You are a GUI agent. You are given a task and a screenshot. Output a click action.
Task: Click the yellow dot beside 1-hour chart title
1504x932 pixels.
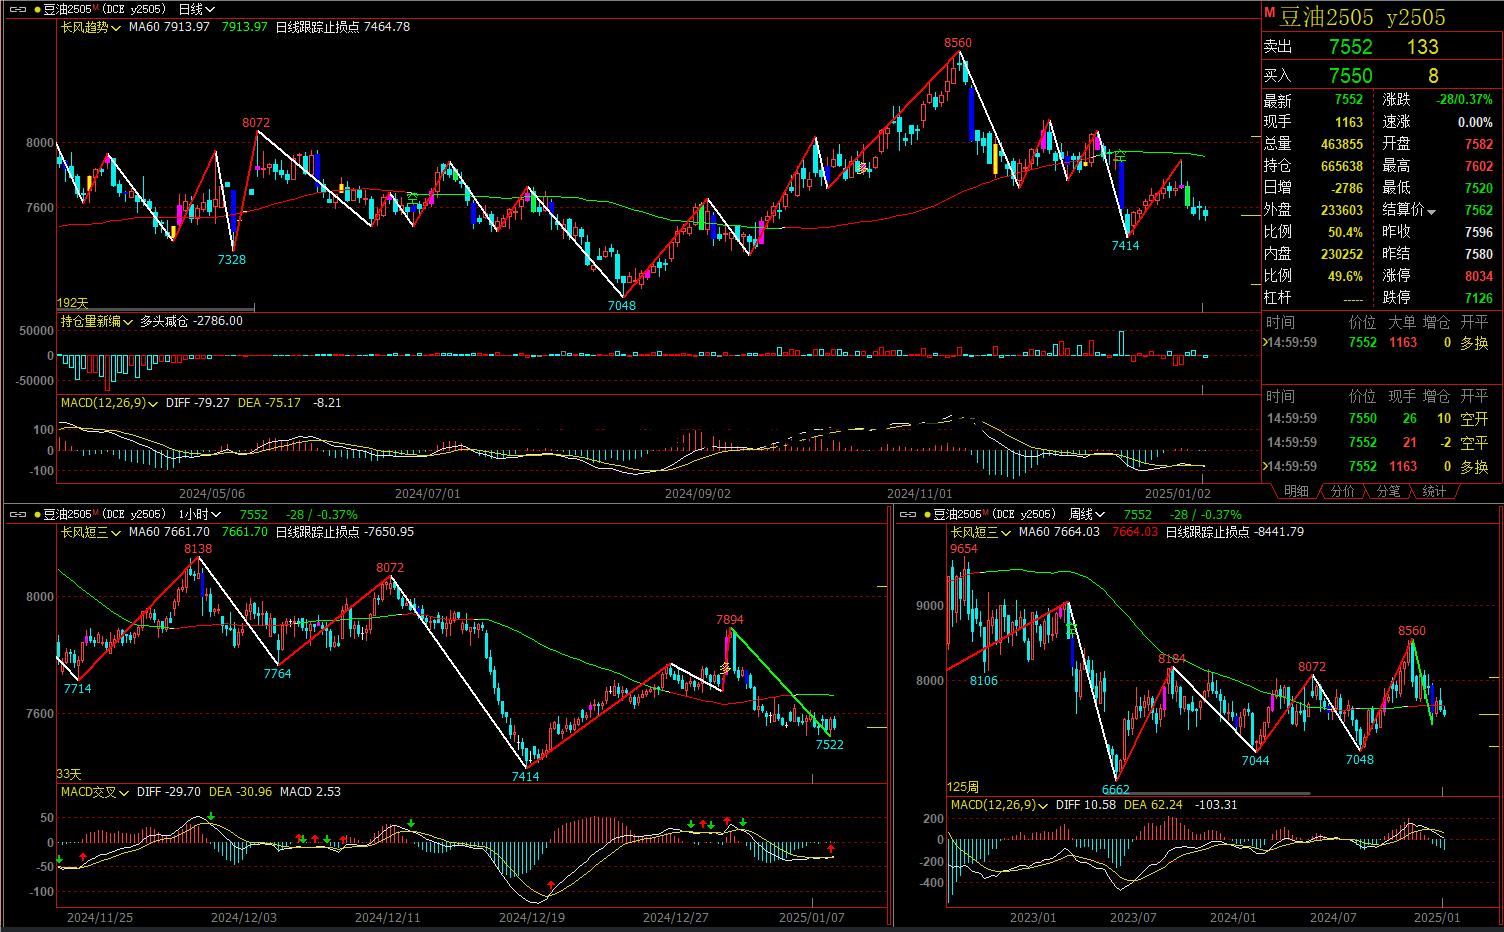(36, 514)
